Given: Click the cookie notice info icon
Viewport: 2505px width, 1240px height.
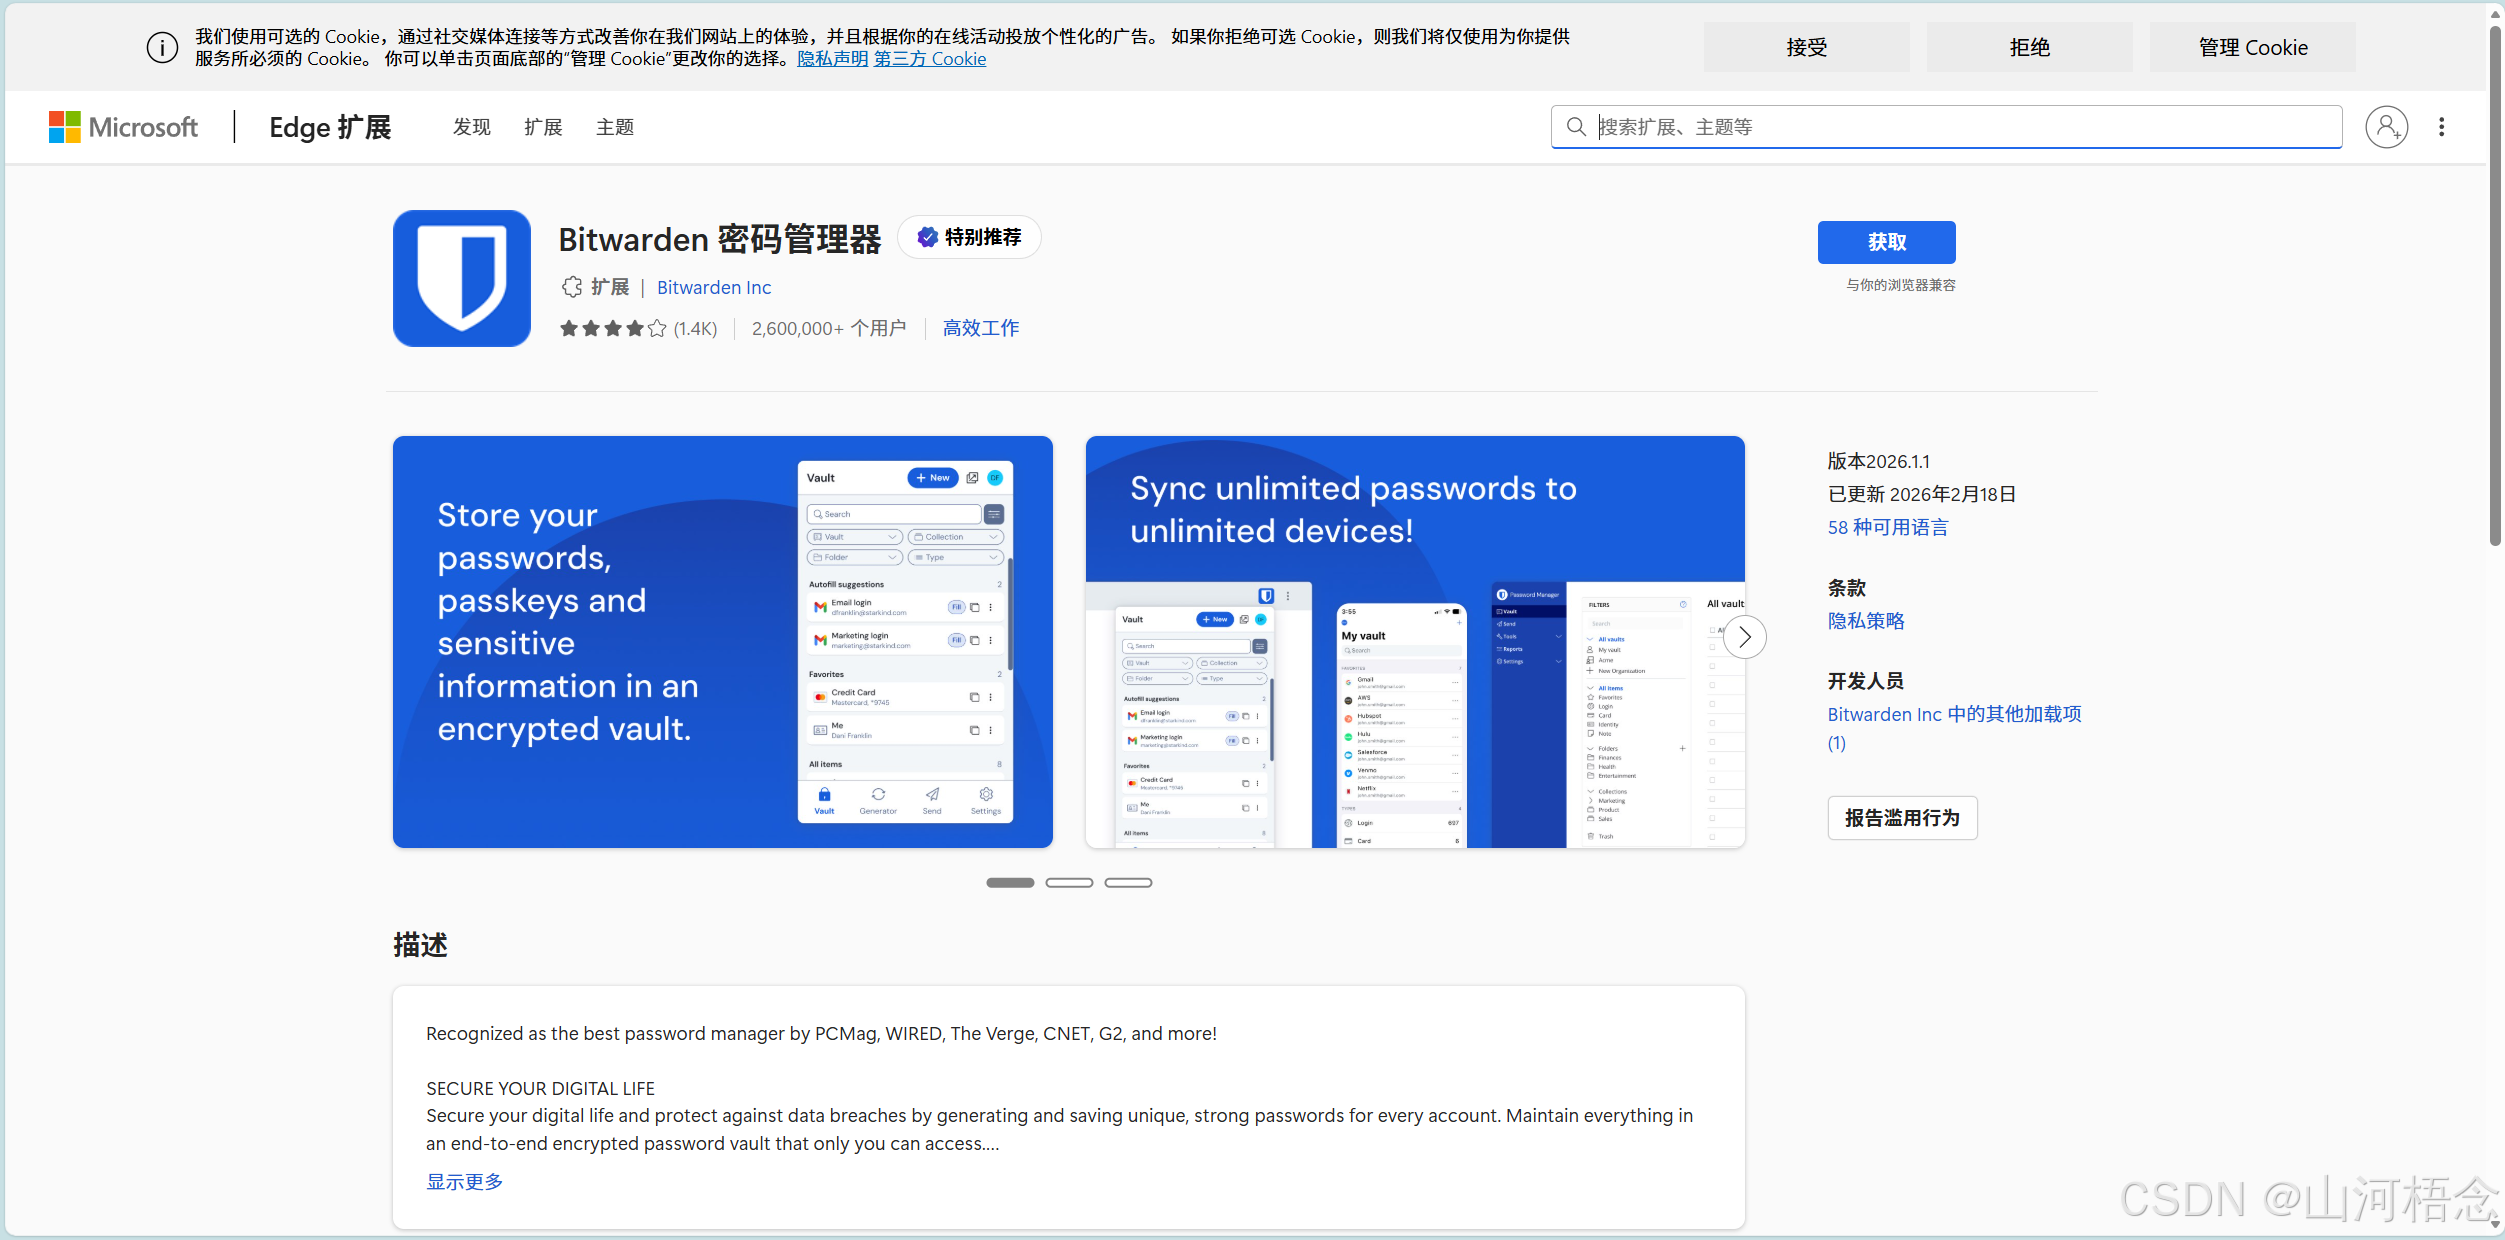Looking at the screenshot, I should (162, 47).
